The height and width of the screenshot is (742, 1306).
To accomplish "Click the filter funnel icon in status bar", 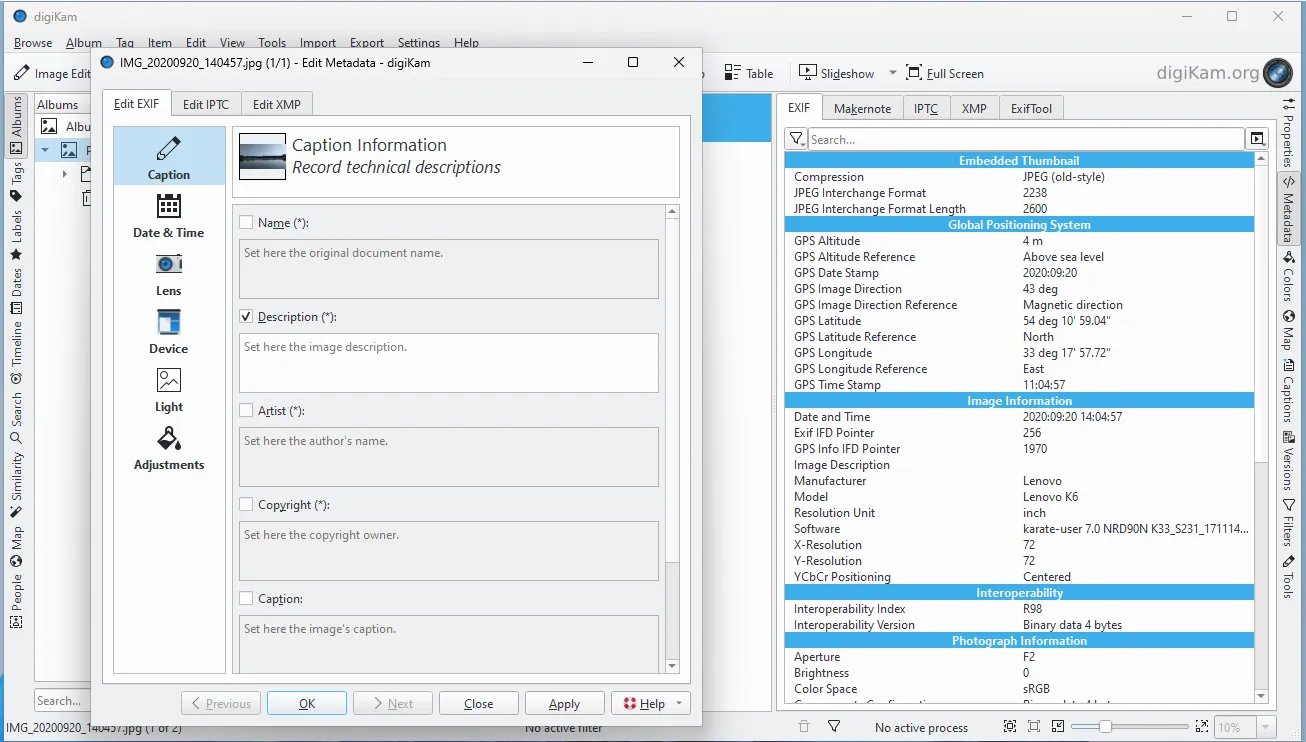I will click(834, 727).
